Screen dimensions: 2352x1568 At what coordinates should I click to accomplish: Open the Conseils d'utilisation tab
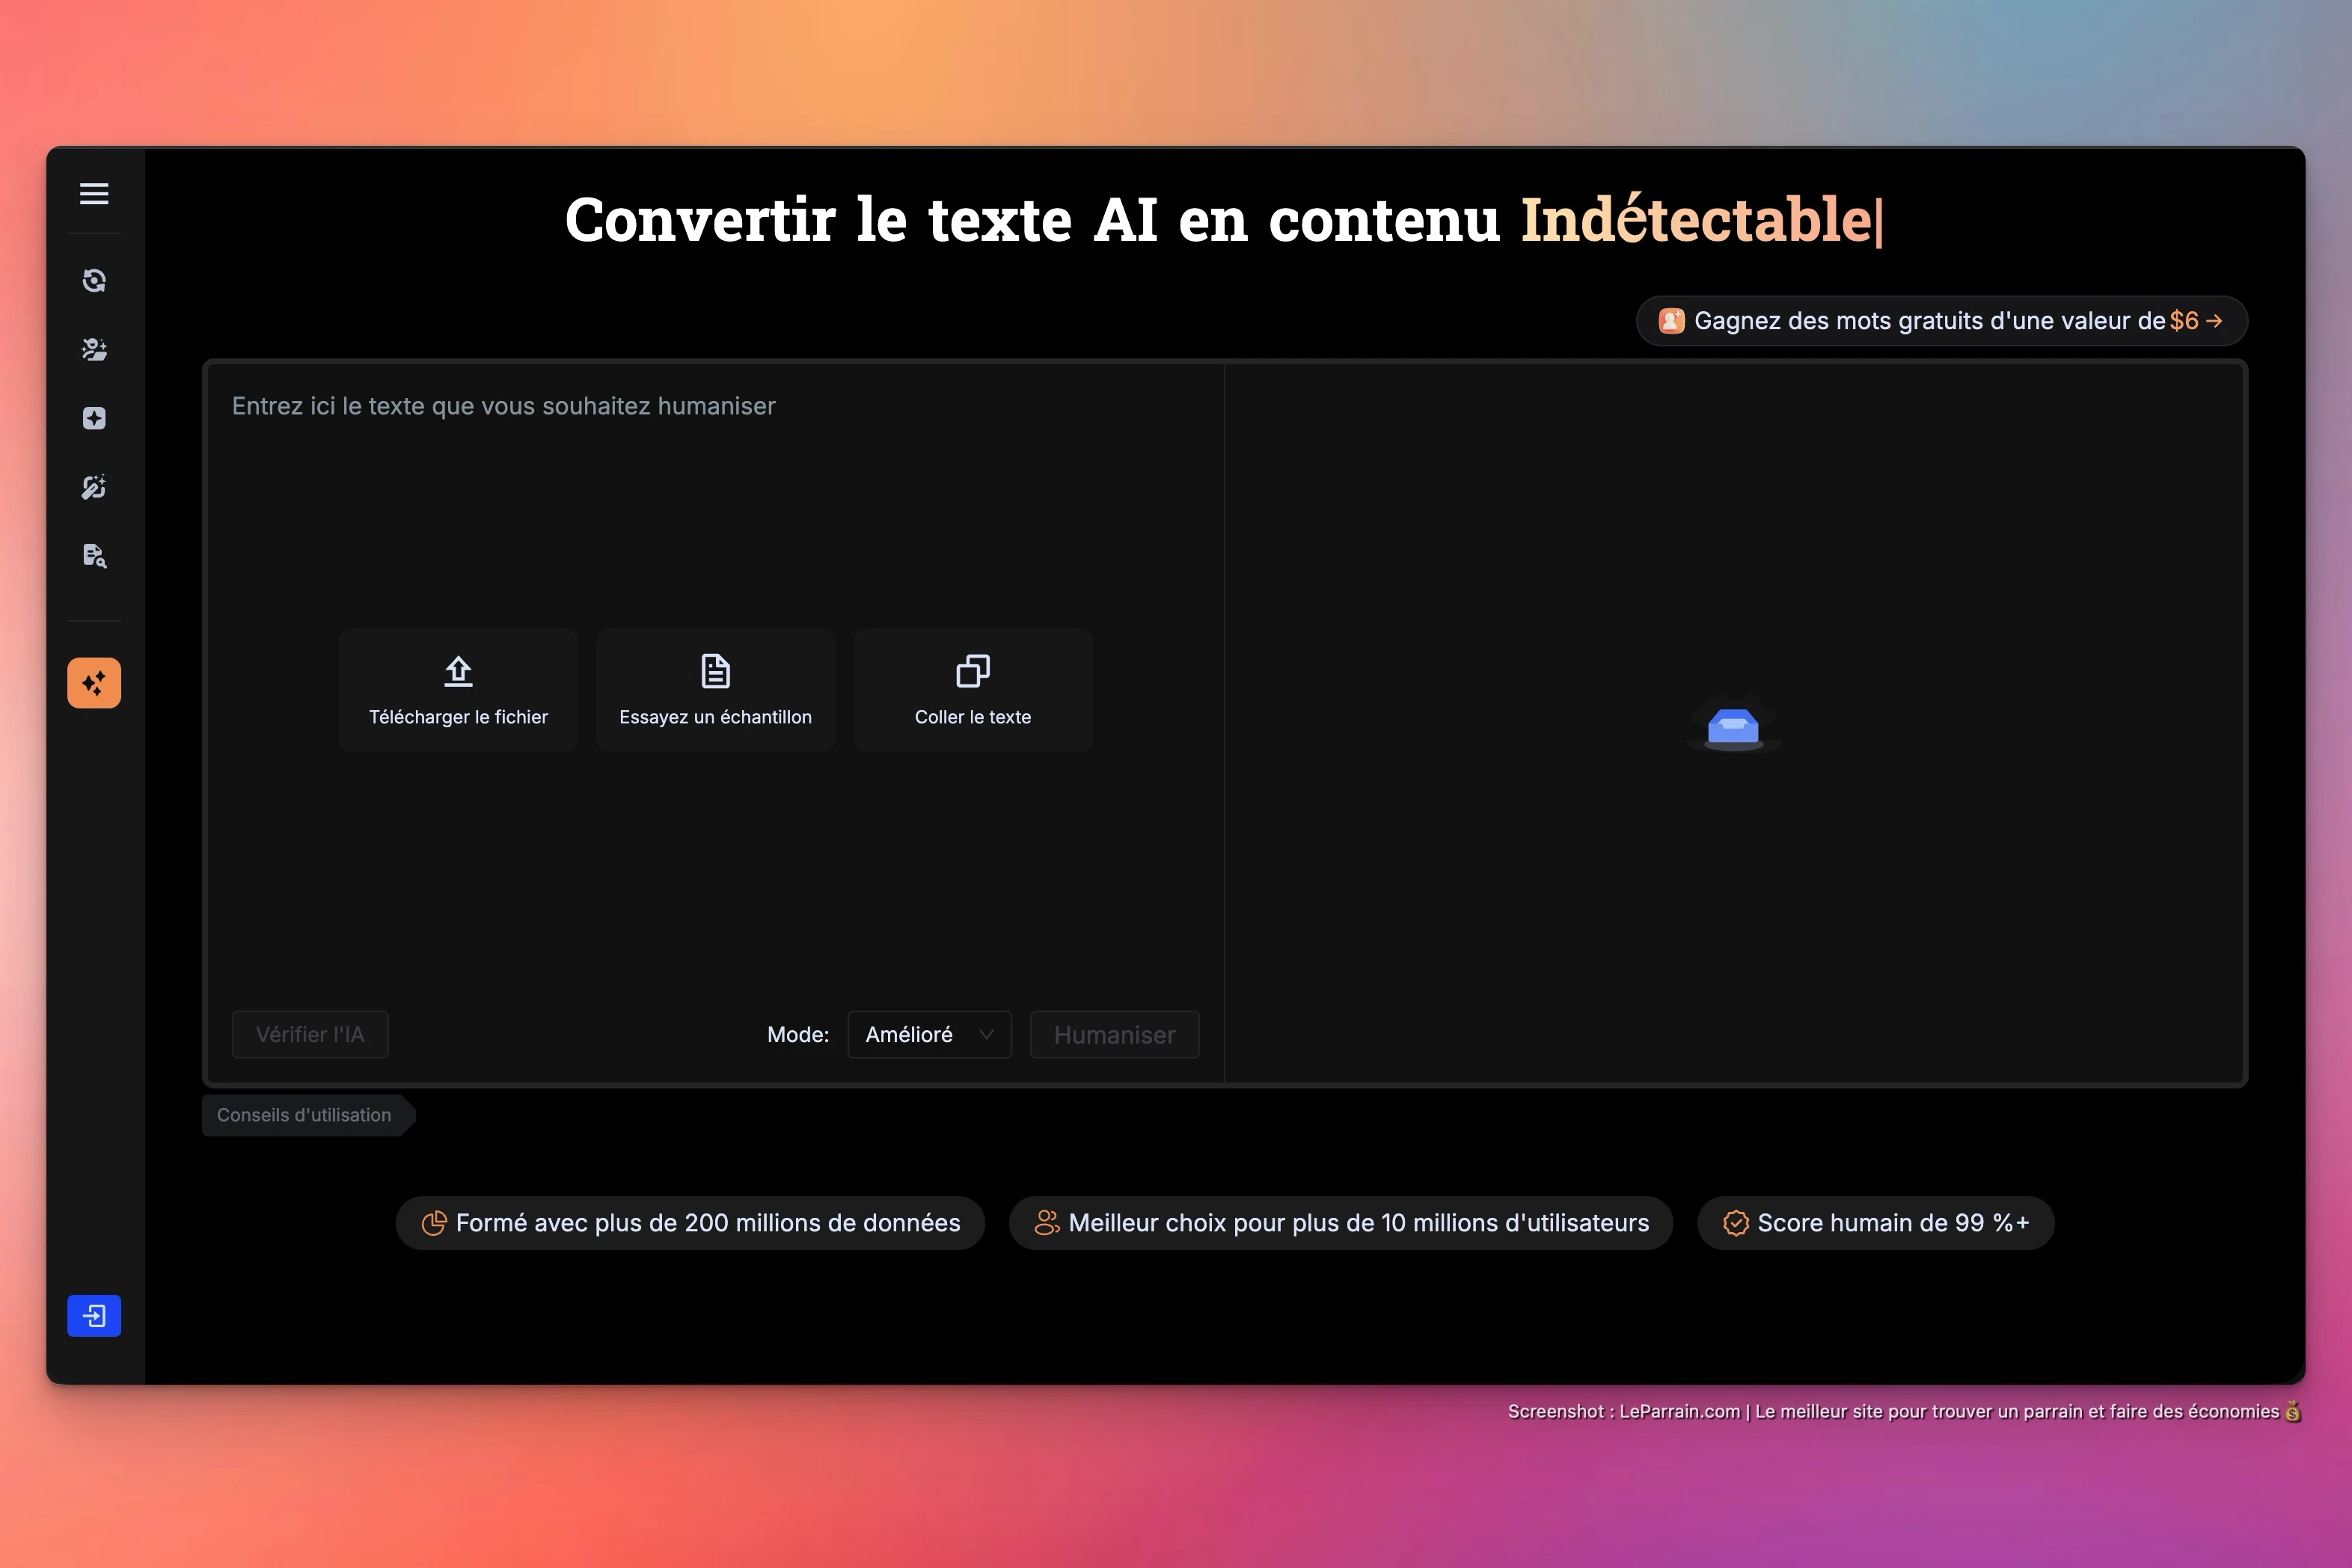[x=304, y=1115]
